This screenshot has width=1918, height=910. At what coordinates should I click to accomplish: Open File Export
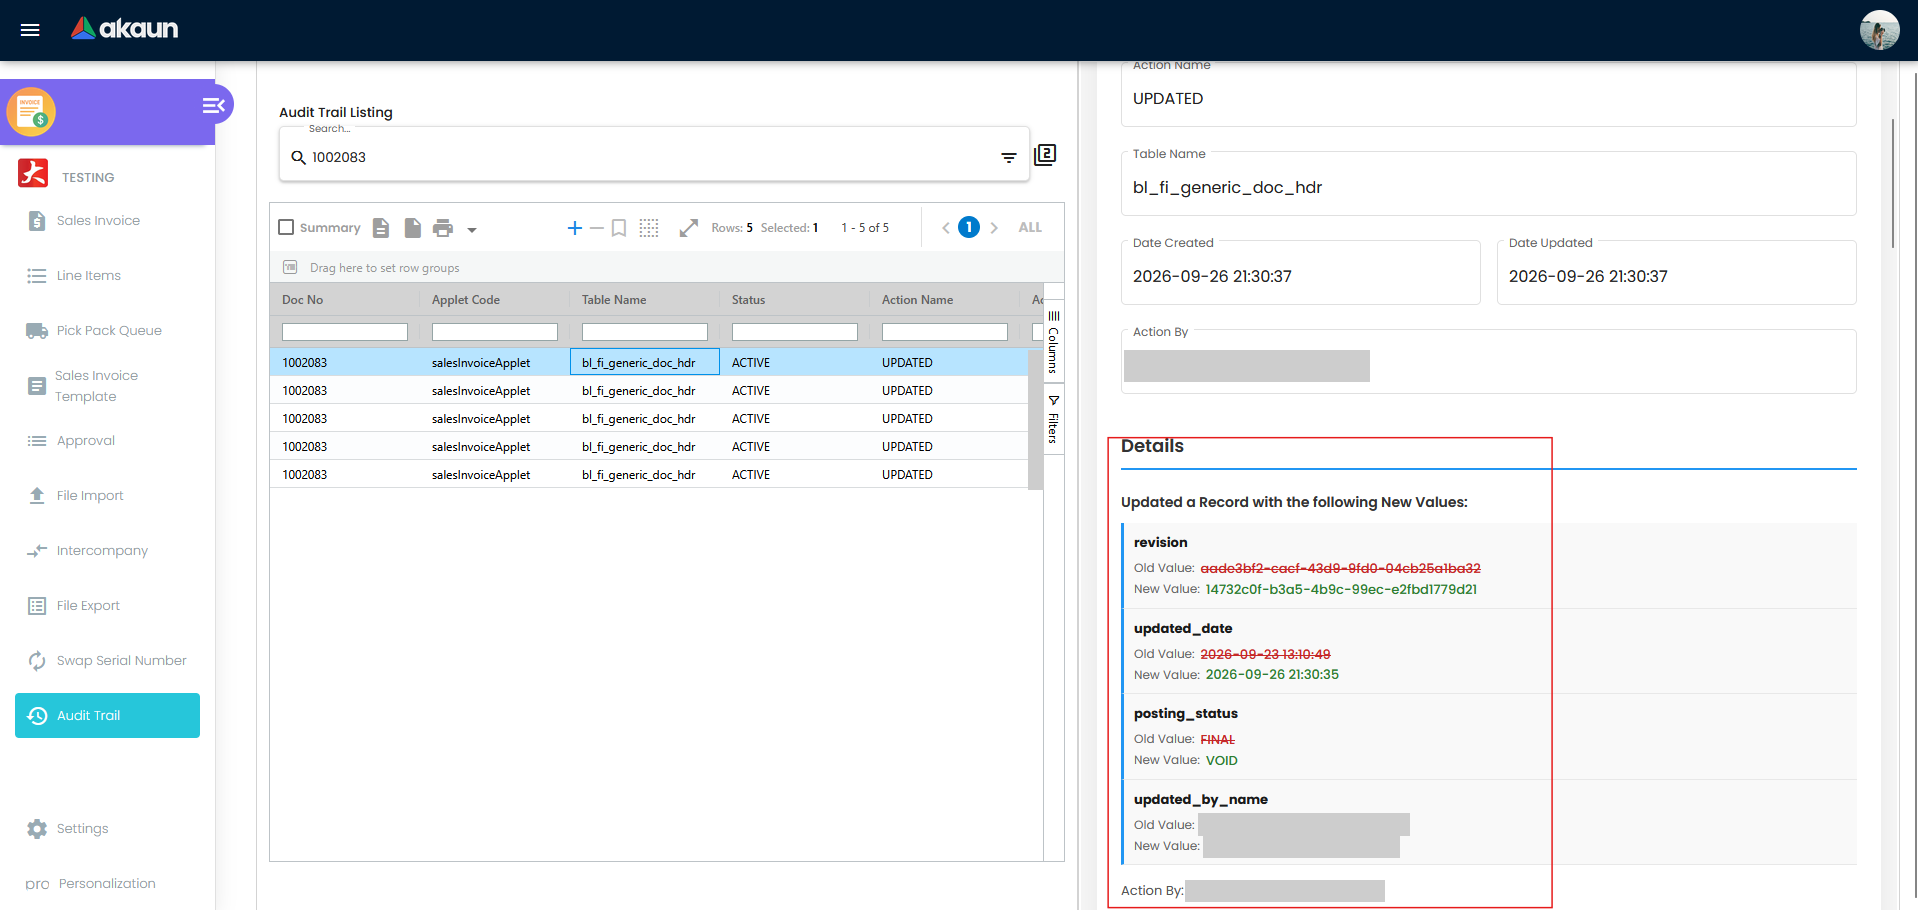(88, 606)
